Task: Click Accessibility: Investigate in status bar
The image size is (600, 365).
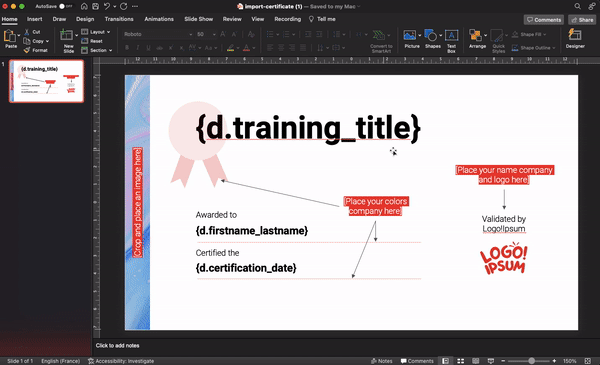Action: (121, 361)
